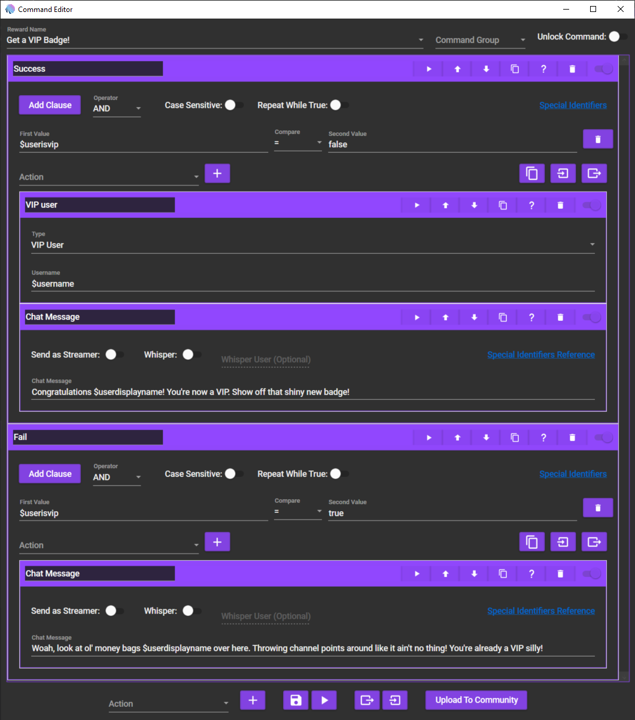
Task: Import actions into Success block
Action: pyautogui.click(x=563, y=174)
